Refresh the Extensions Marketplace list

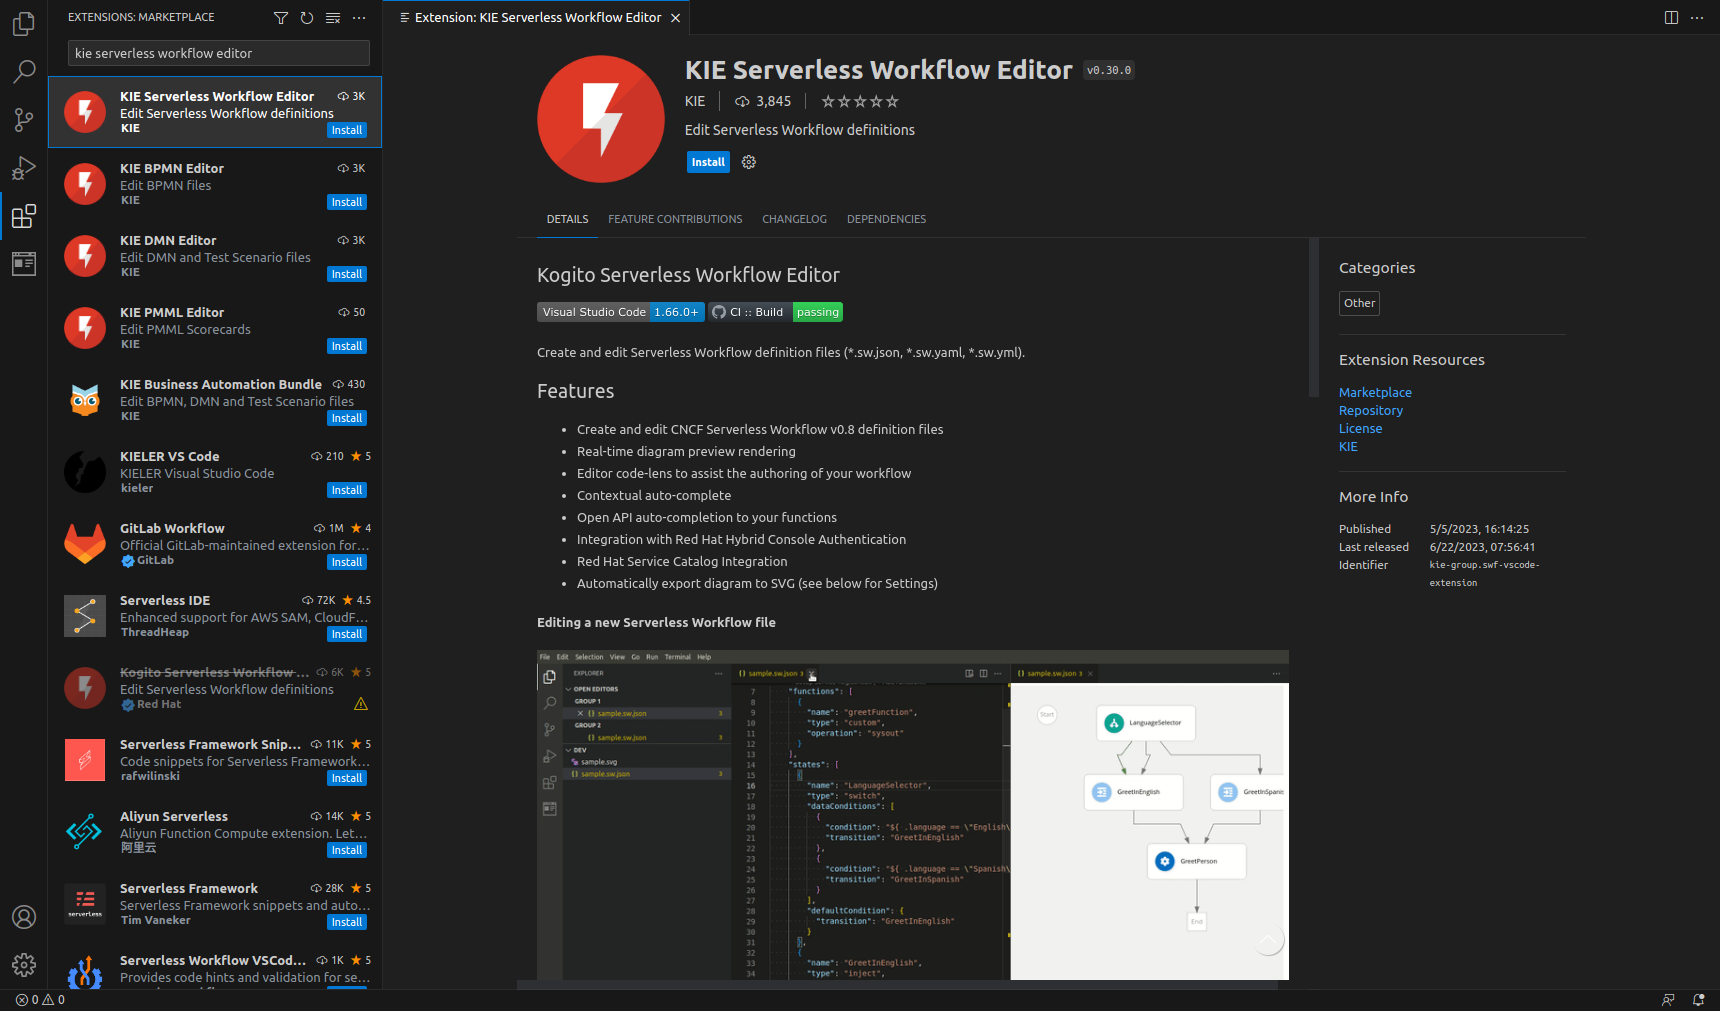(307, 17)
